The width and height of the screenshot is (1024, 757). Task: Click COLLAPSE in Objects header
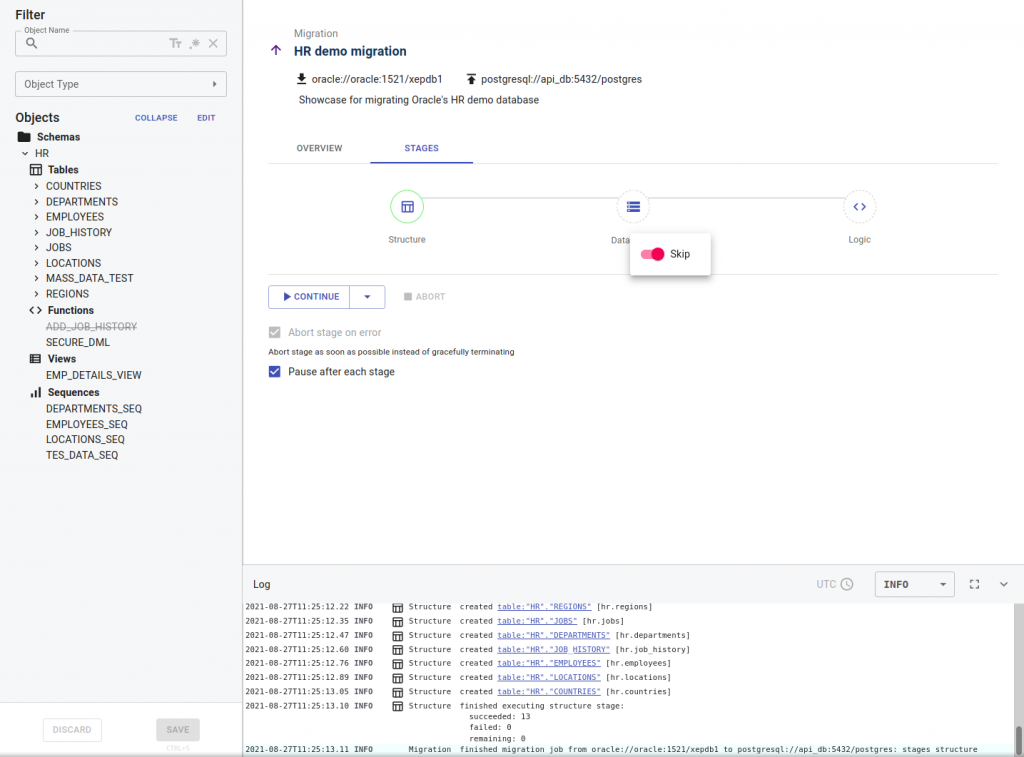point(156,118)
